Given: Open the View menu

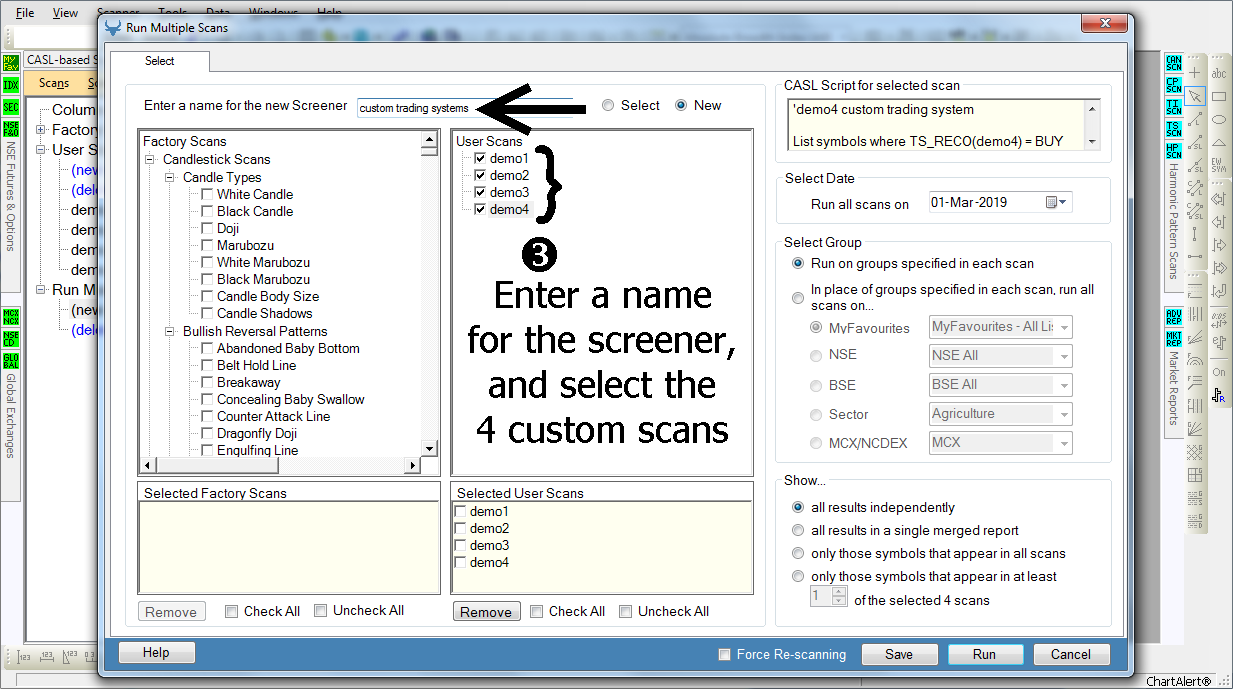Looking at the screenshot, I should point(65,13).
